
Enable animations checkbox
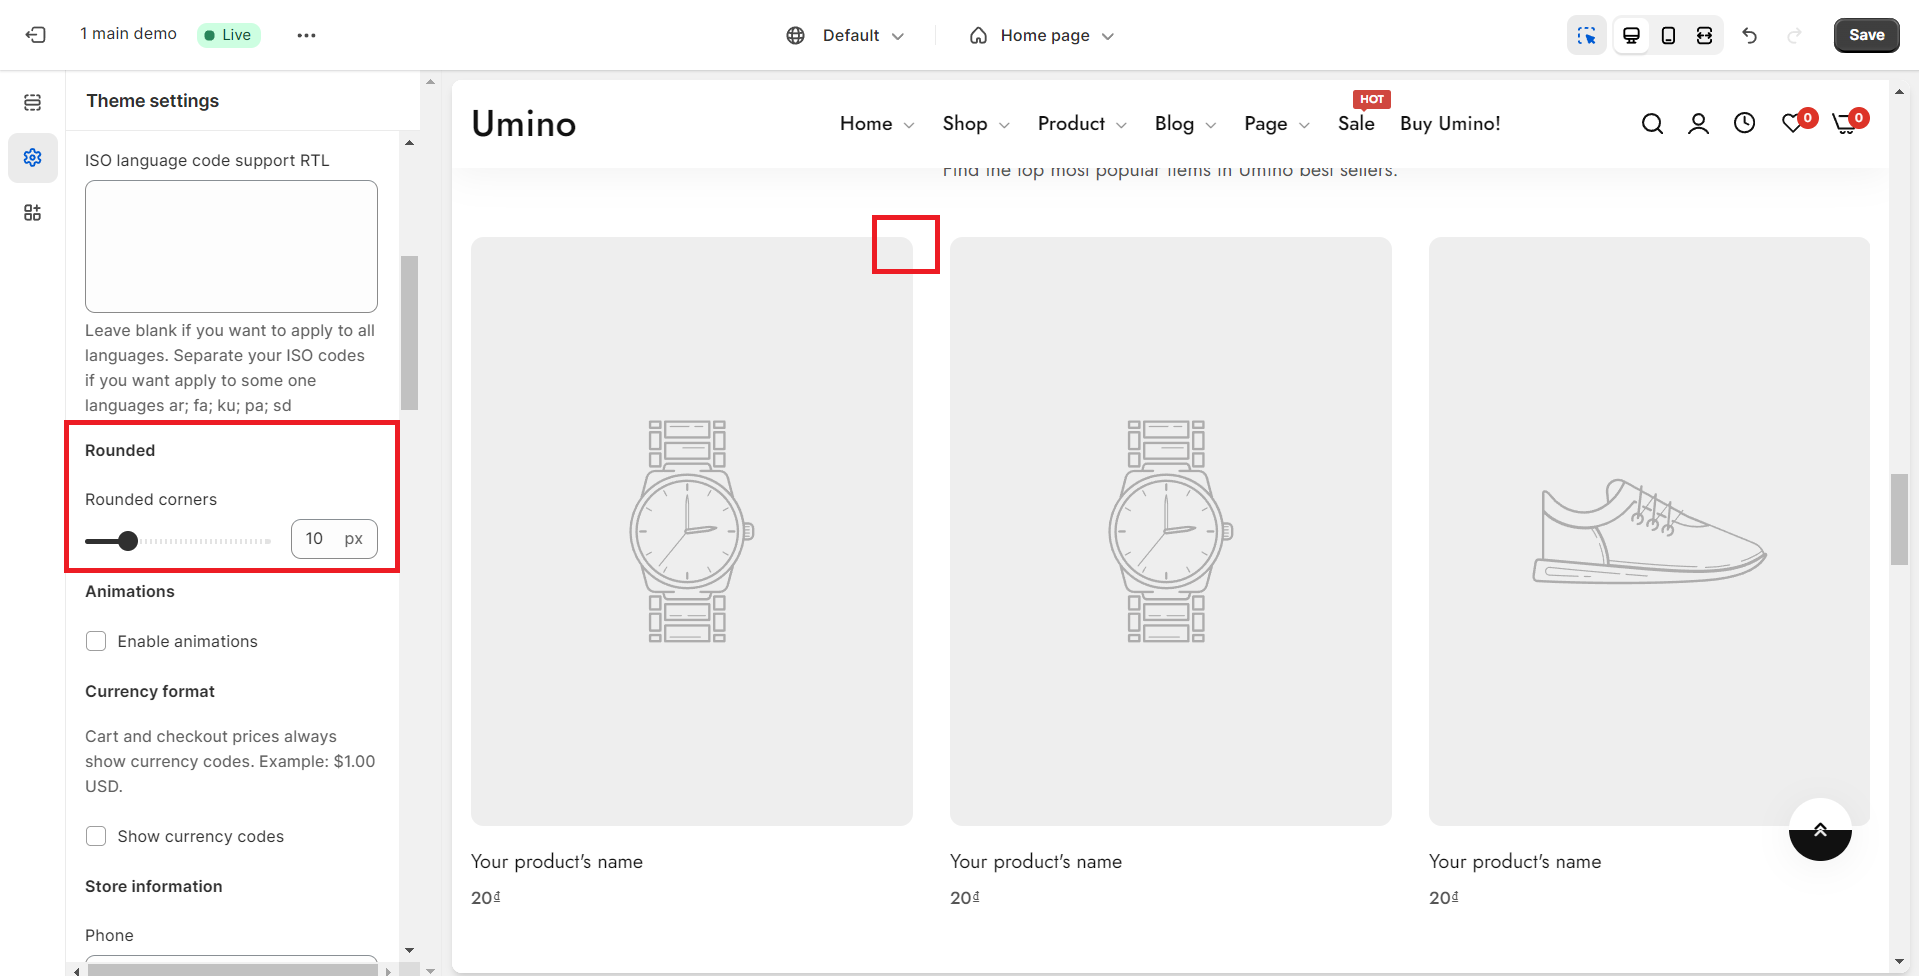pyautogui.click(x=96, y=641)
